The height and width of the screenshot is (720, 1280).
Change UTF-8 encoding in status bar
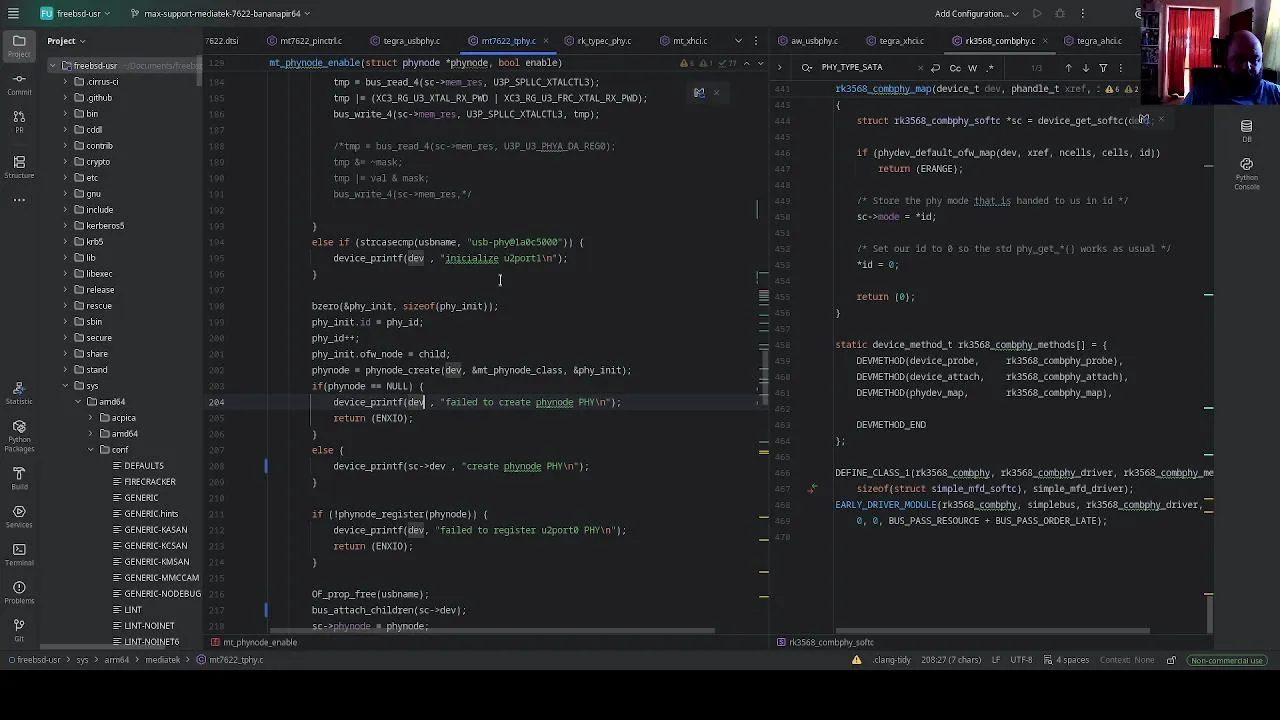[1021, 660]
